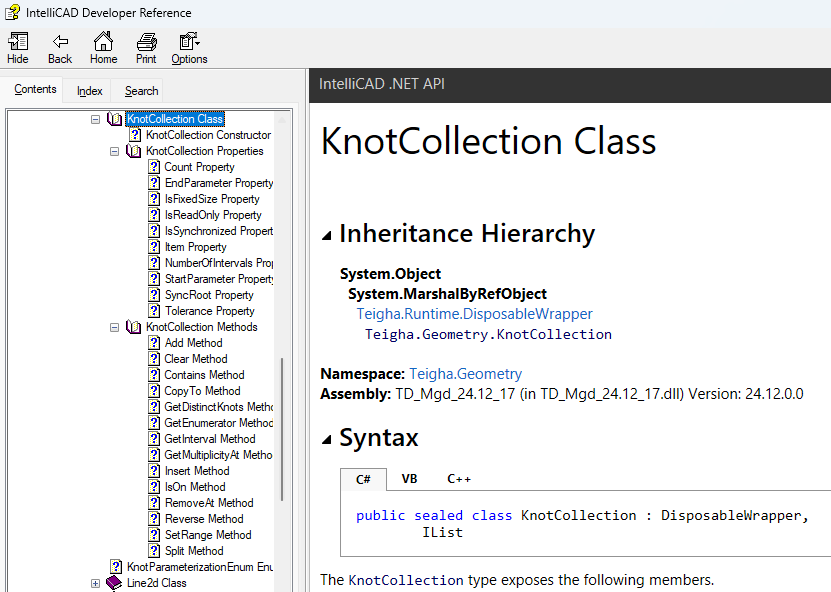Collapse the Inheritance Hierarchy section

pos(327,235)
